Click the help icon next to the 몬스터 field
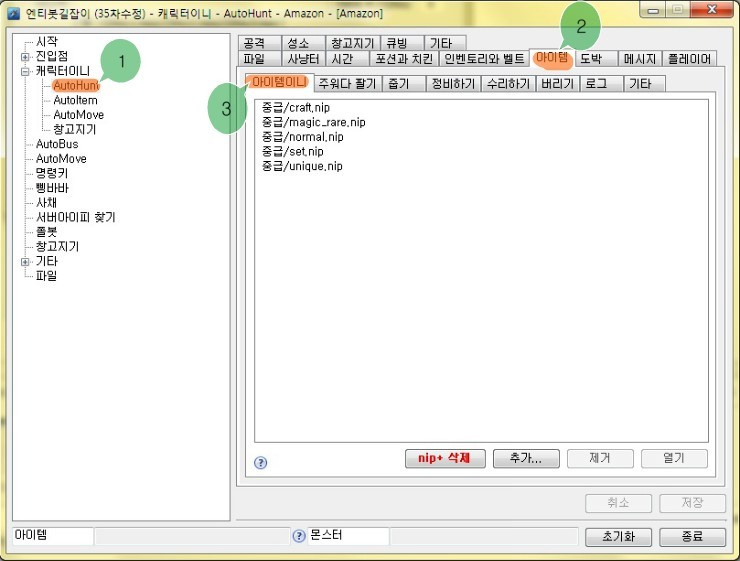Viewport: 740px width, 561px height. point(299,536)
